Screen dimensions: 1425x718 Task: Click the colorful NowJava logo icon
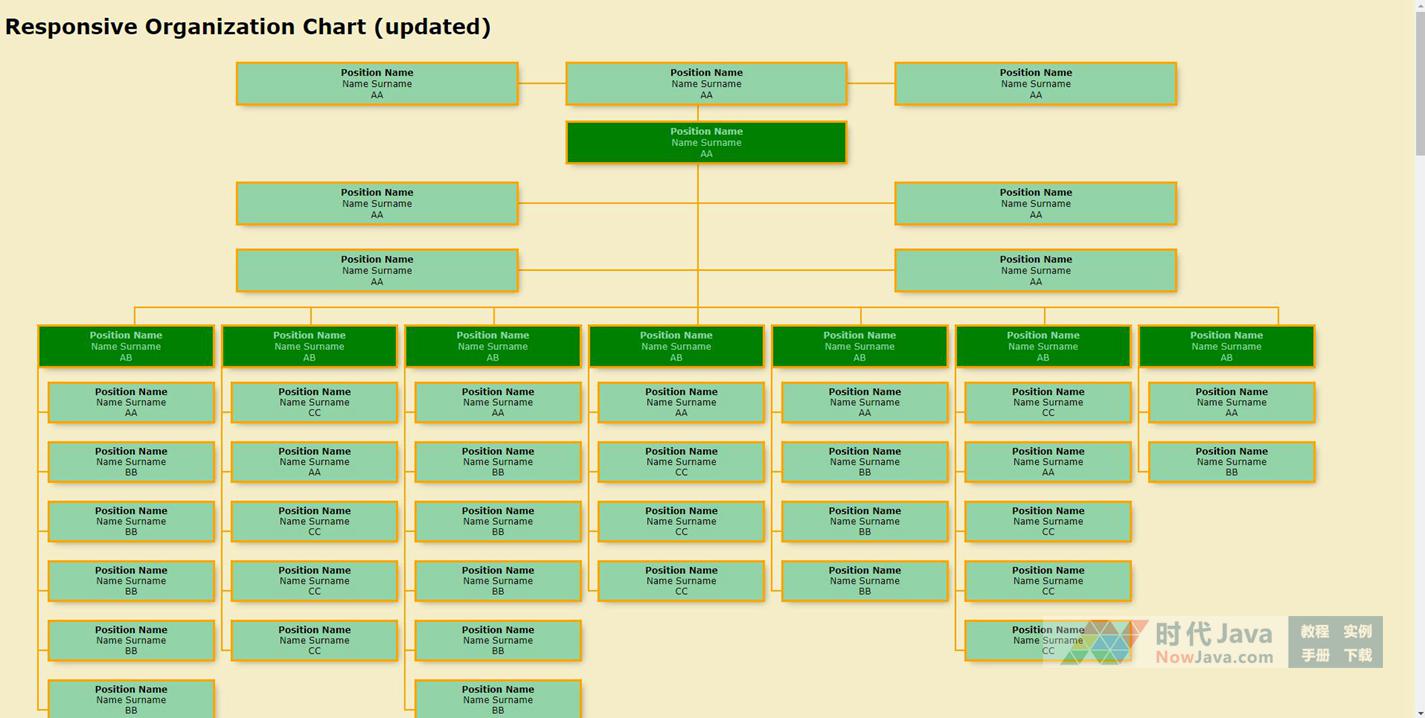click(1103, 643)
